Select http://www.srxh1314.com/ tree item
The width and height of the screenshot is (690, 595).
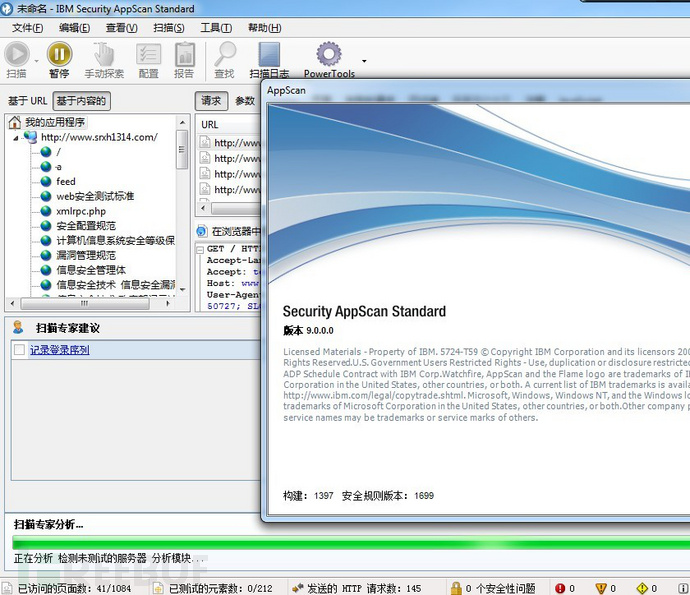pyautogui.click(x=99, y=137)
